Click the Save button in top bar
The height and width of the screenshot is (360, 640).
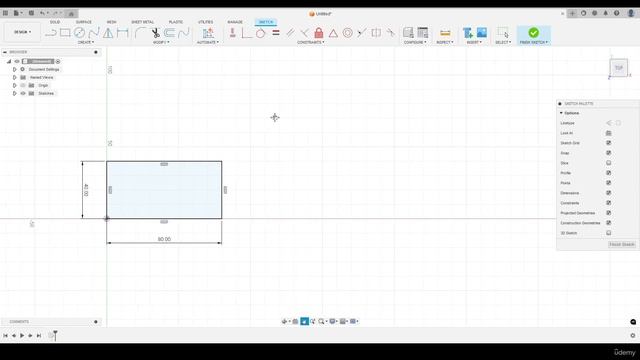(31, 13)
